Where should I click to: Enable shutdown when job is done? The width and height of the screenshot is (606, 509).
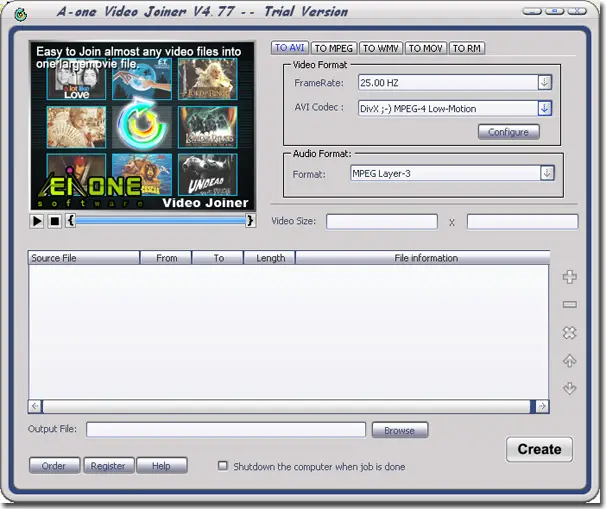pos(223,466)
